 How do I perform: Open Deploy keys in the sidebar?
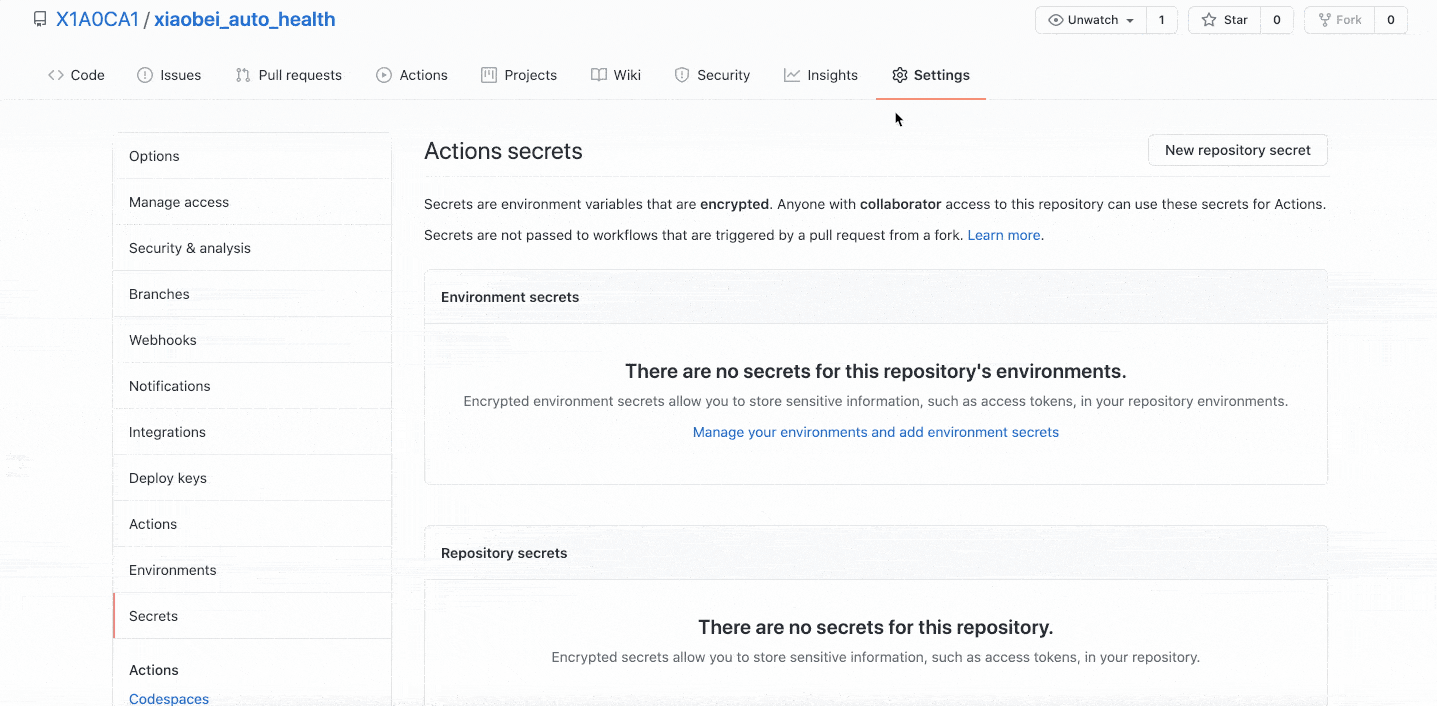tap(168, 478)
